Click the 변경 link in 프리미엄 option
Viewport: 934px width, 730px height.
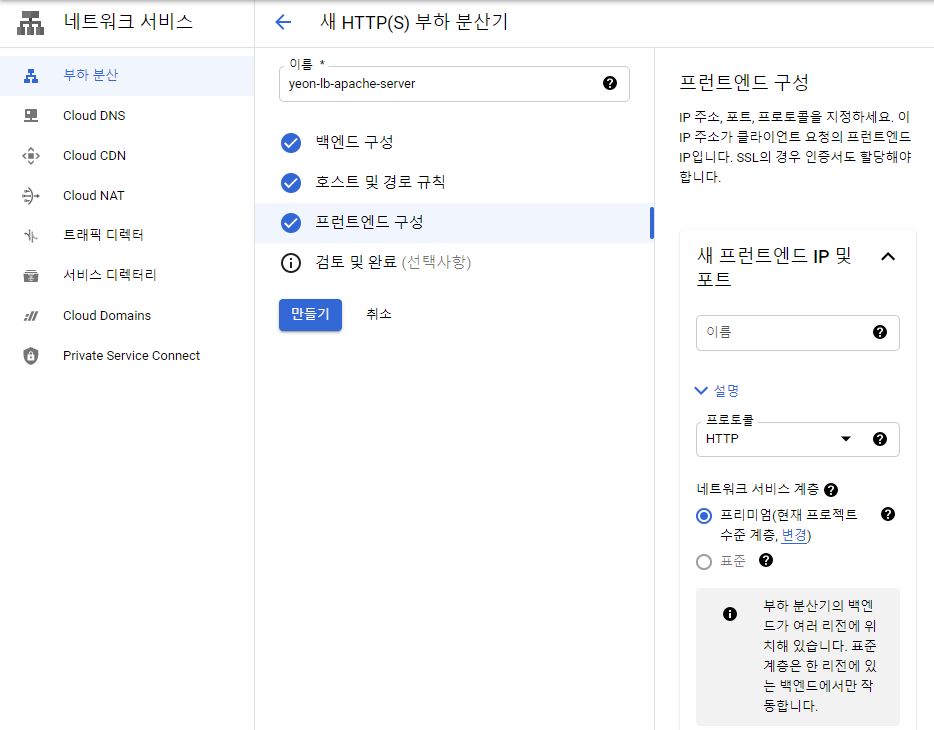(794, 535)
